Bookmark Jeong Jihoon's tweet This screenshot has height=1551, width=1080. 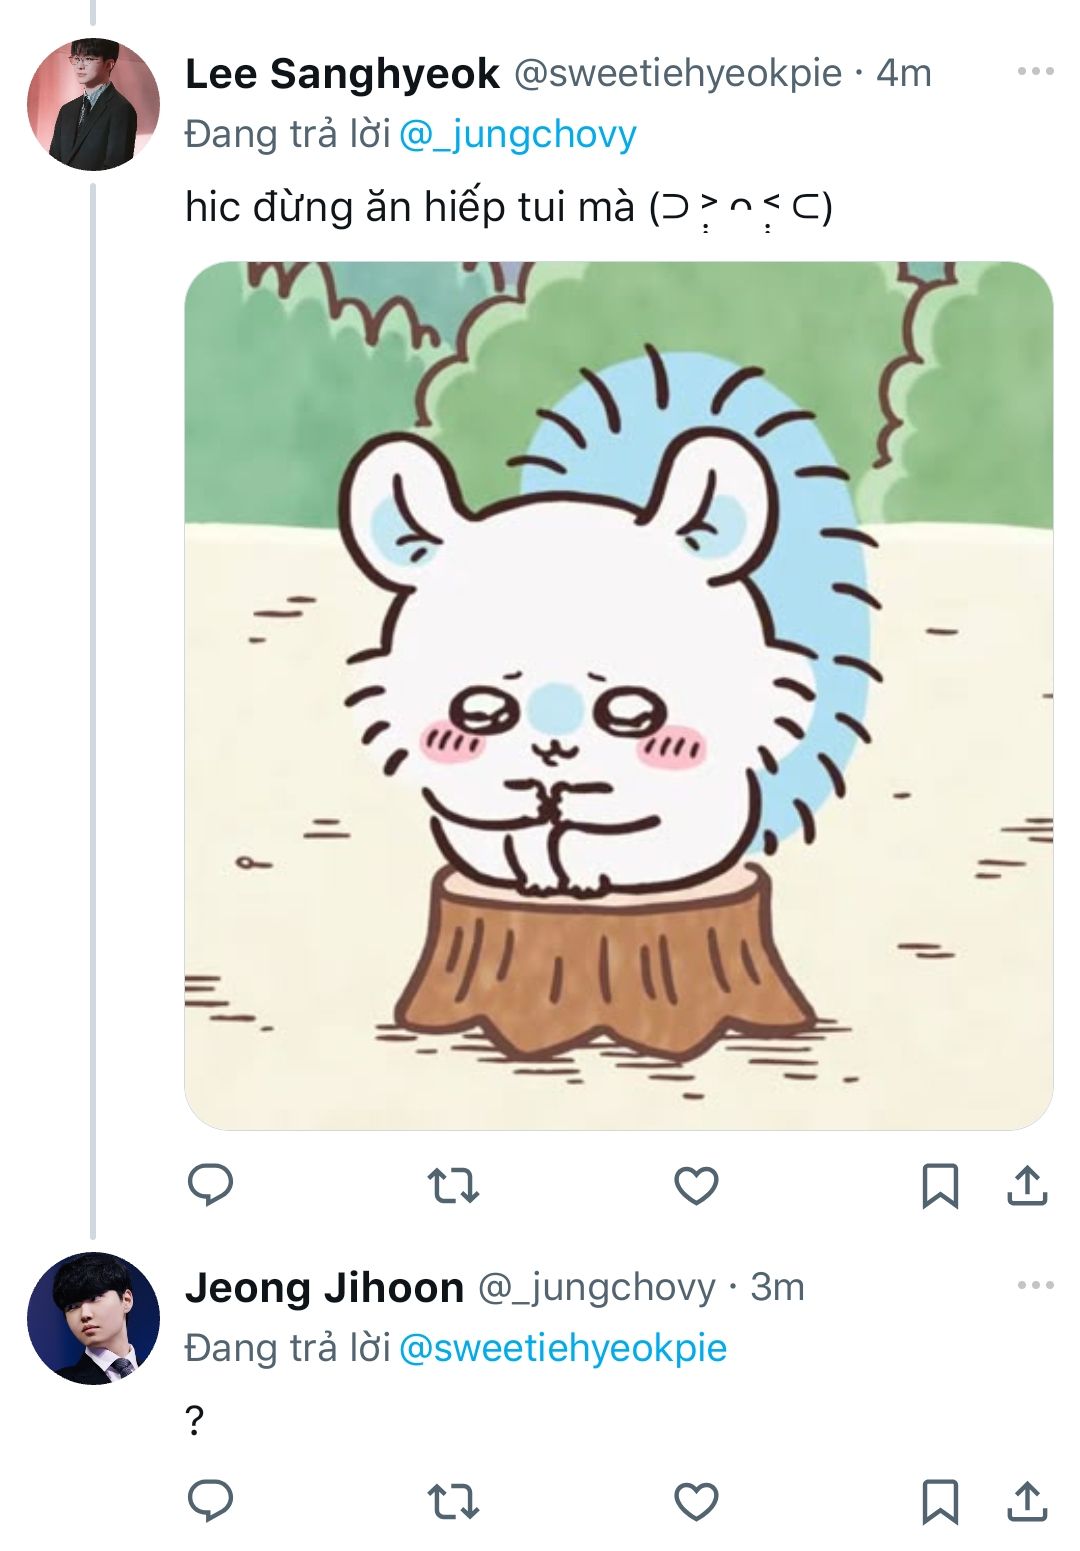939,1502
